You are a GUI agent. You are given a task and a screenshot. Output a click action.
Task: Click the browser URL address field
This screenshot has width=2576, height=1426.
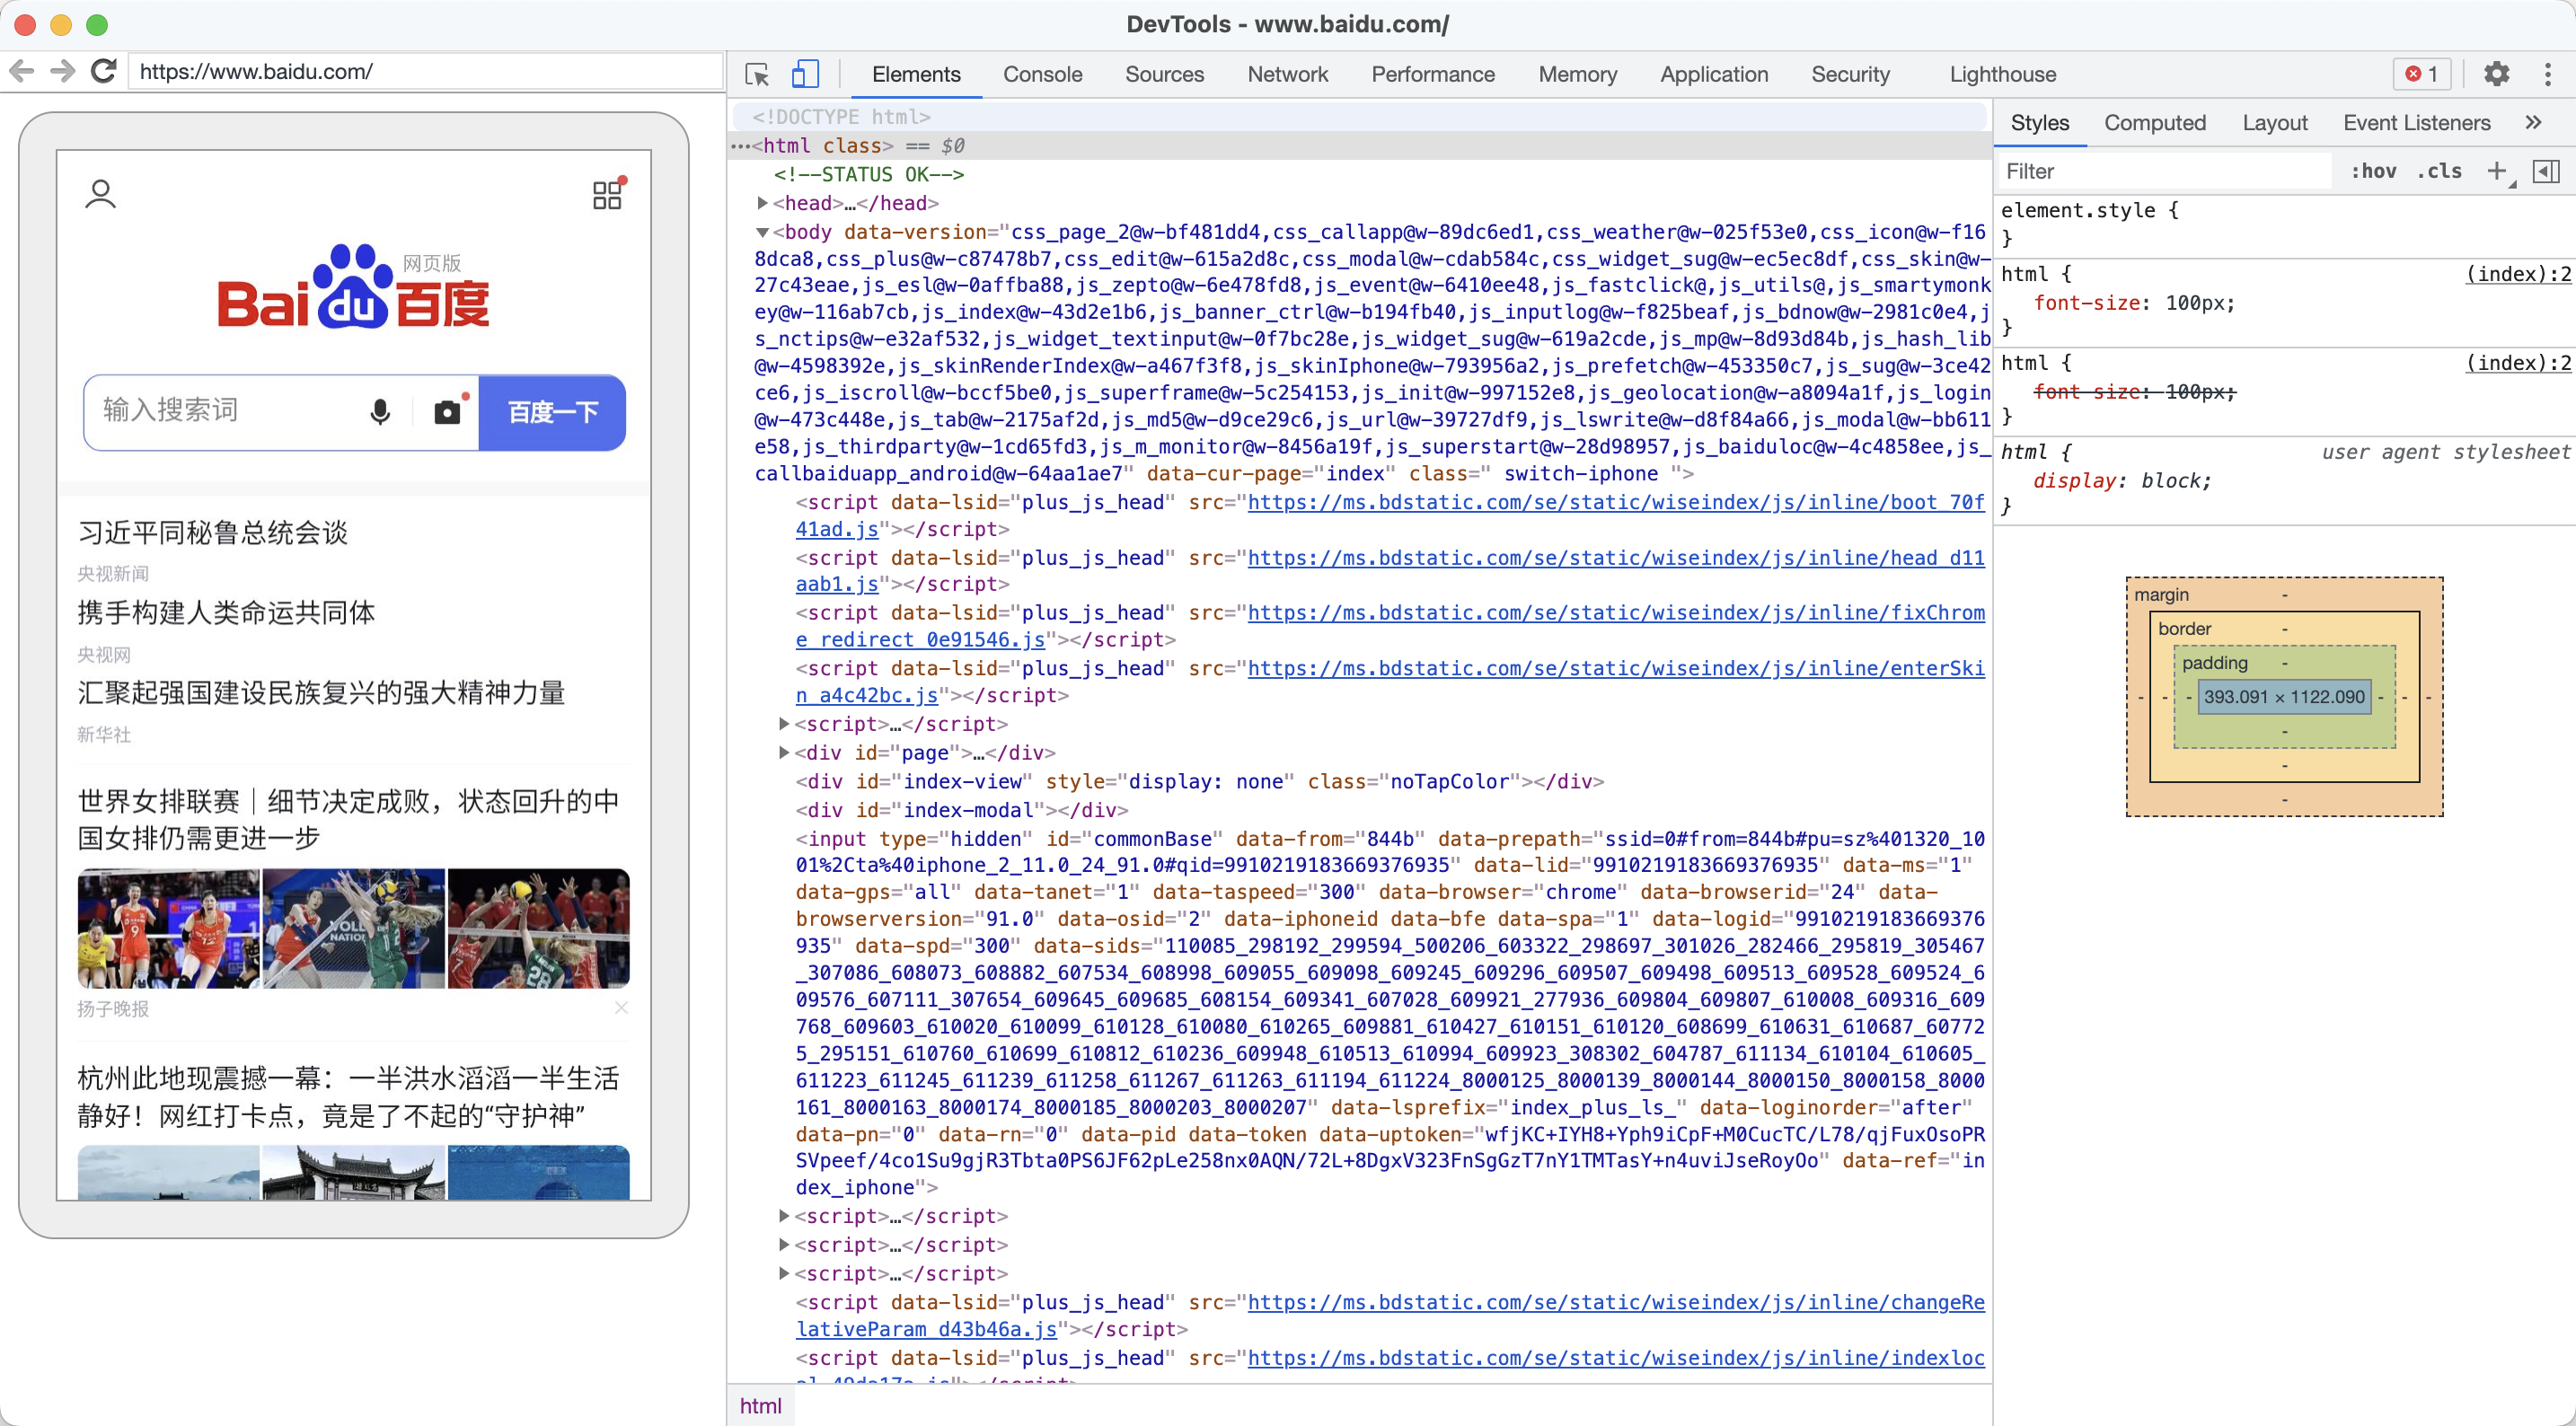point(425,71)
